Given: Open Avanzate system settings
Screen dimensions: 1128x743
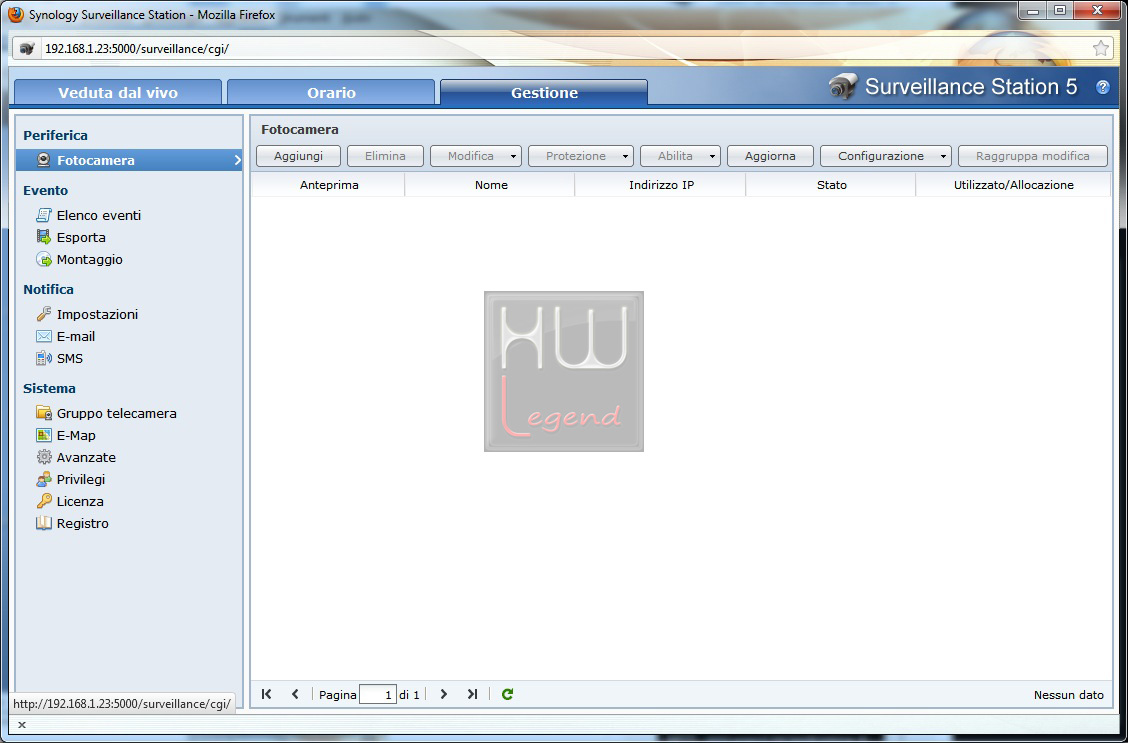Looking at the screenshot, I should pyautogui.click(x=86, y=457).
